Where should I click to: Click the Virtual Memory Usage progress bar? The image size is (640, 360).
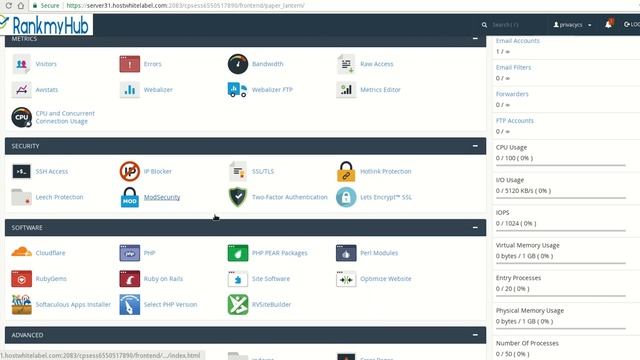click(x=560, y=263)
